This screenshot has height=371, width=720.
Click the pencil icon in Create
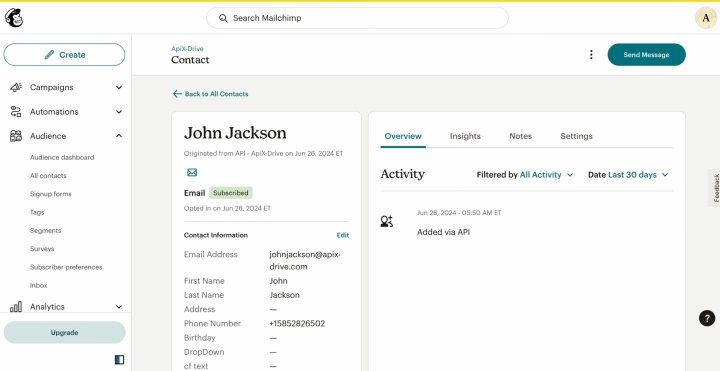pos(49,55)
